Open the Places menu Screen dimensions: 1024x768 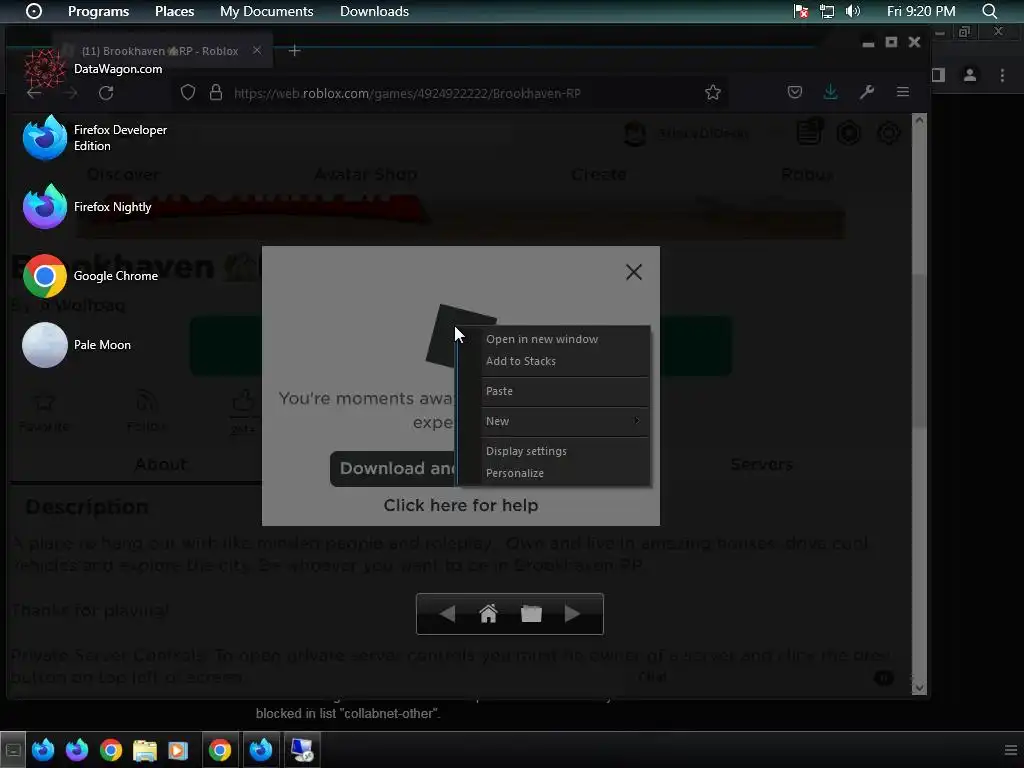174,11
